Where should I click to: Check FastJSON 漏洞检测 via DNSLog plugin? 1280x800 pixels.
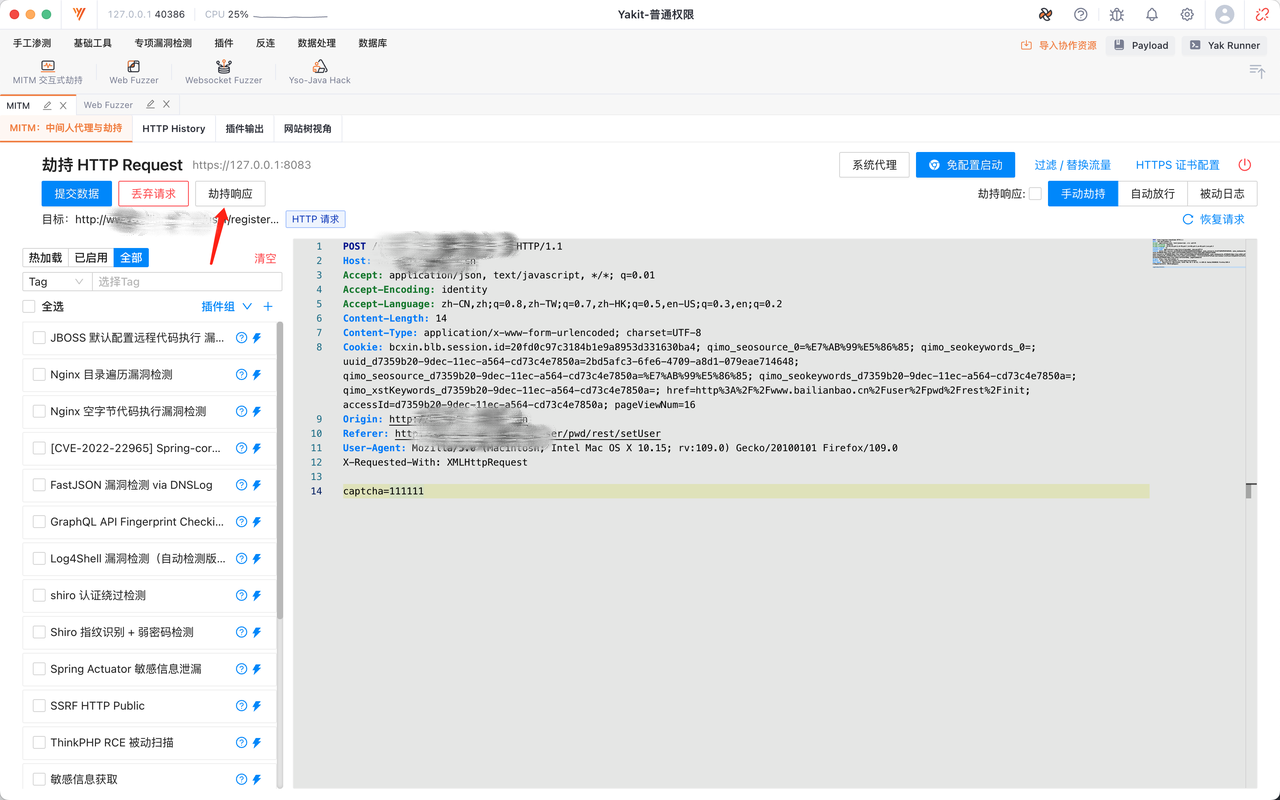point(39,485)
